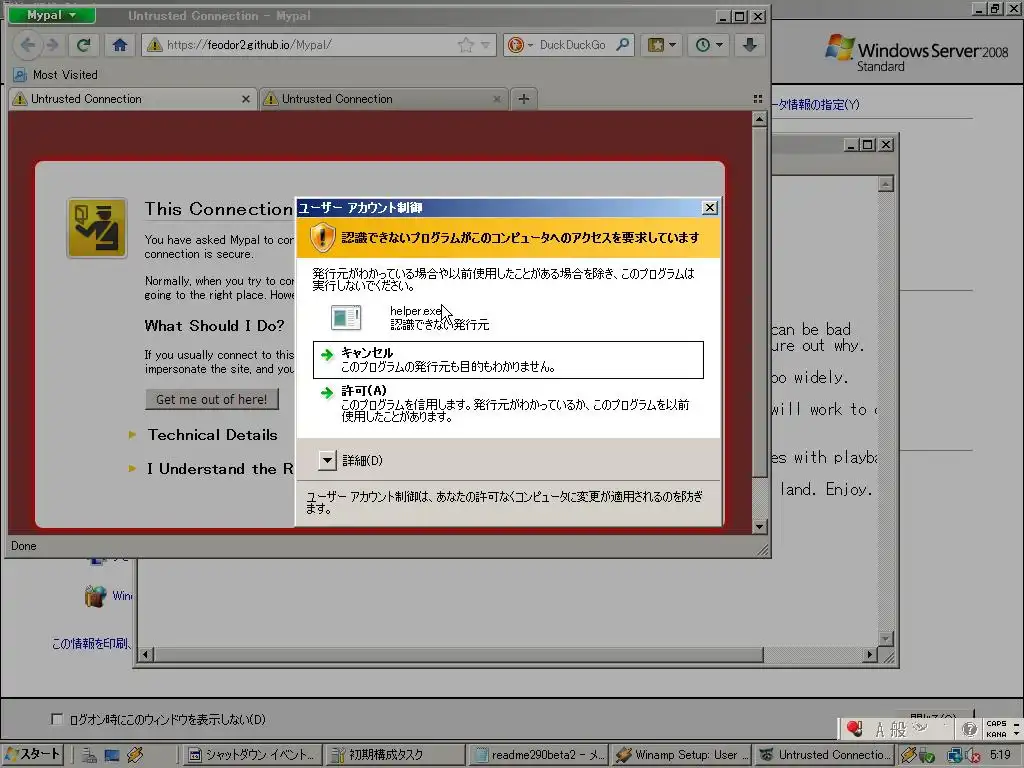Open Winamp Setup taskbar item
Image resolution: width=1024 pixels, height=768 pixels.
pyautogui.click(x=681, y=755)
